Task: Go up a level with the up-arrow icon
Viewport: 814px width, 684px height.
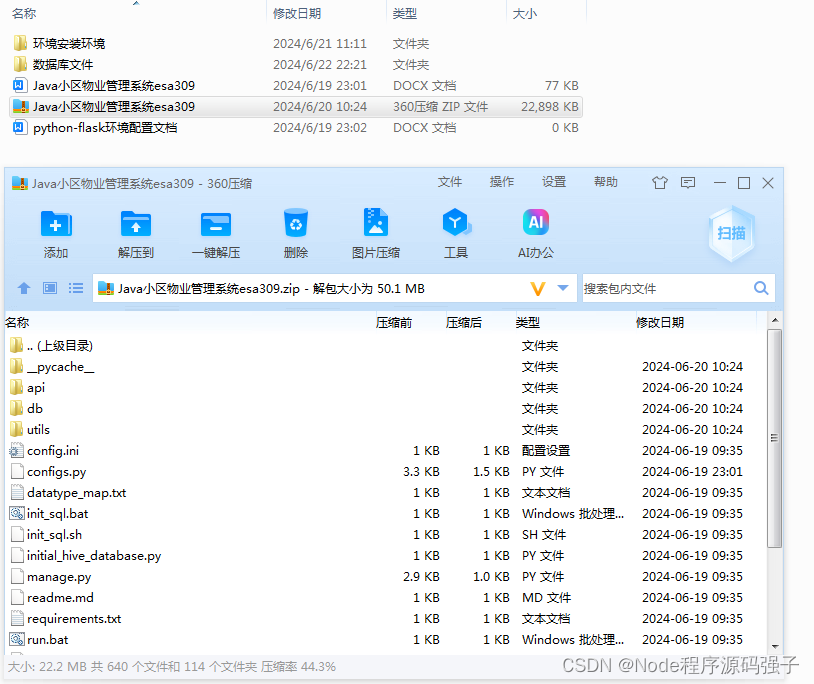Action: [23, 289]
